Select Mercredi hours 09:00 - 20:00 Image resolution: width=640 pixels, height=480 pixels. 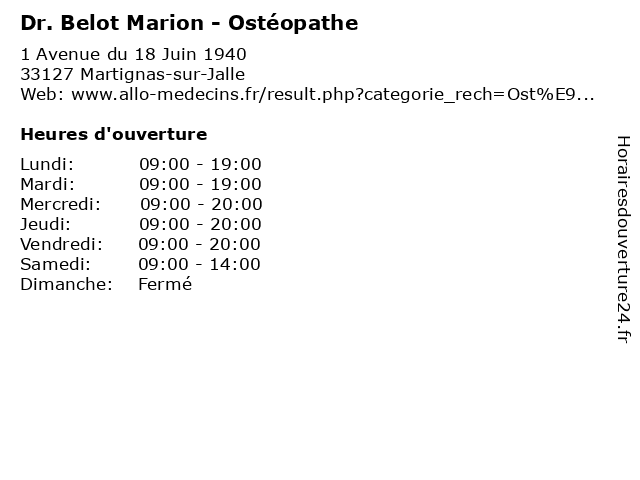pyautogui.click(x=201, y=204)
